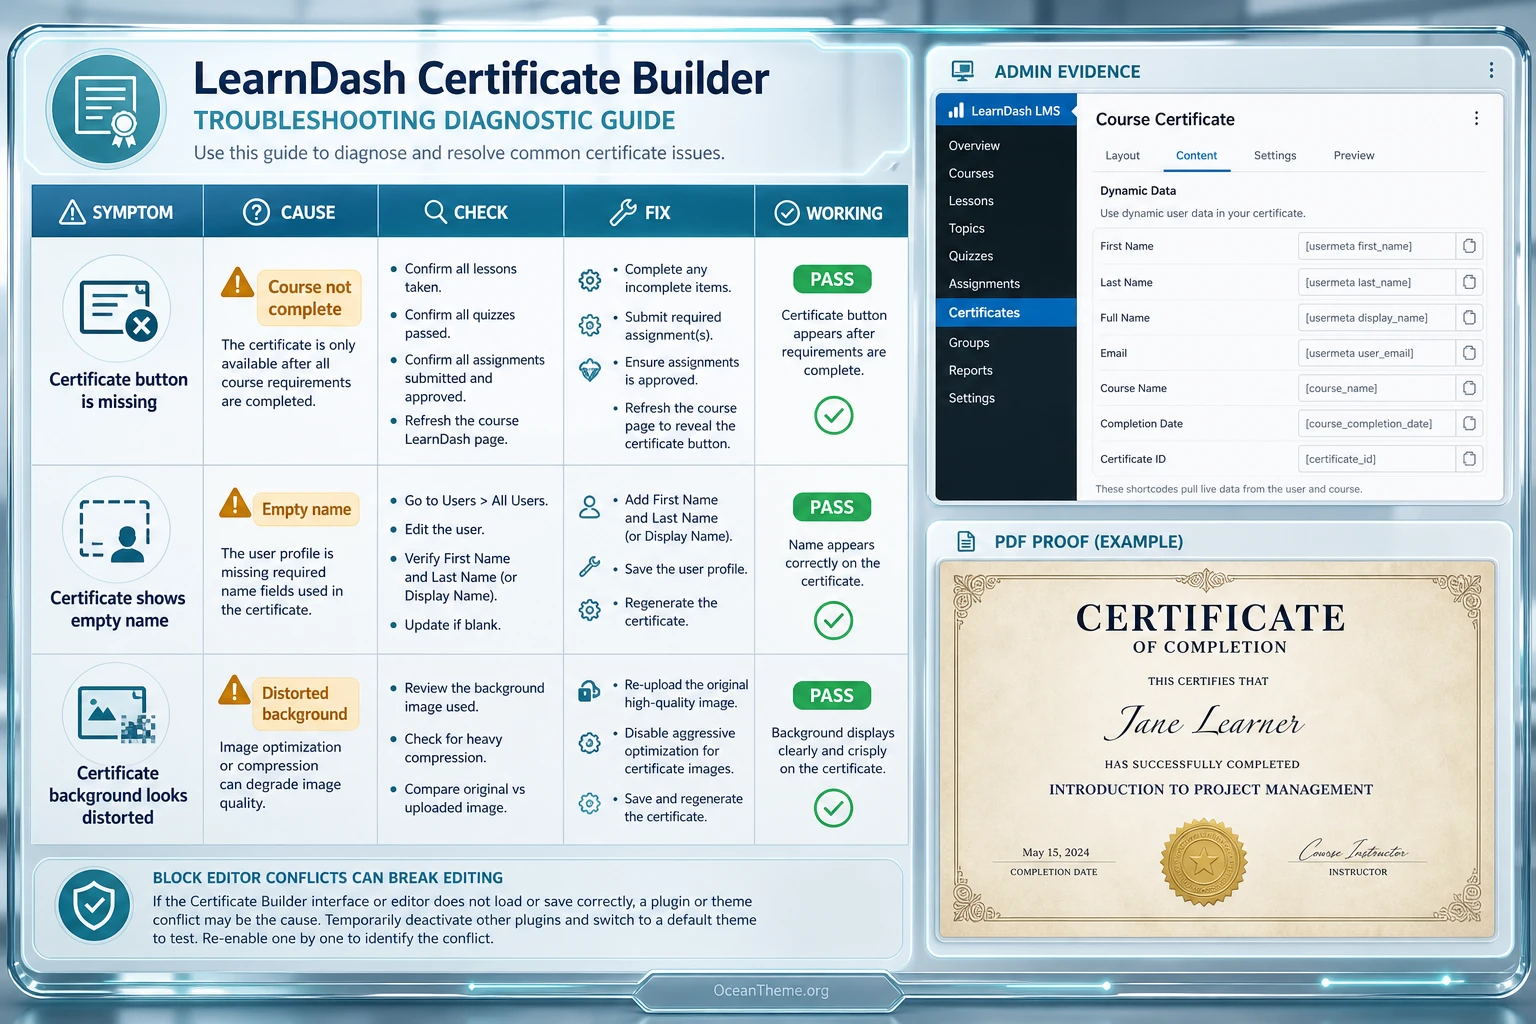Click the PASS badge for name appears row
Viewport: 1536px width, 1024px height.
pyautogui.click(x=832, y=507)
